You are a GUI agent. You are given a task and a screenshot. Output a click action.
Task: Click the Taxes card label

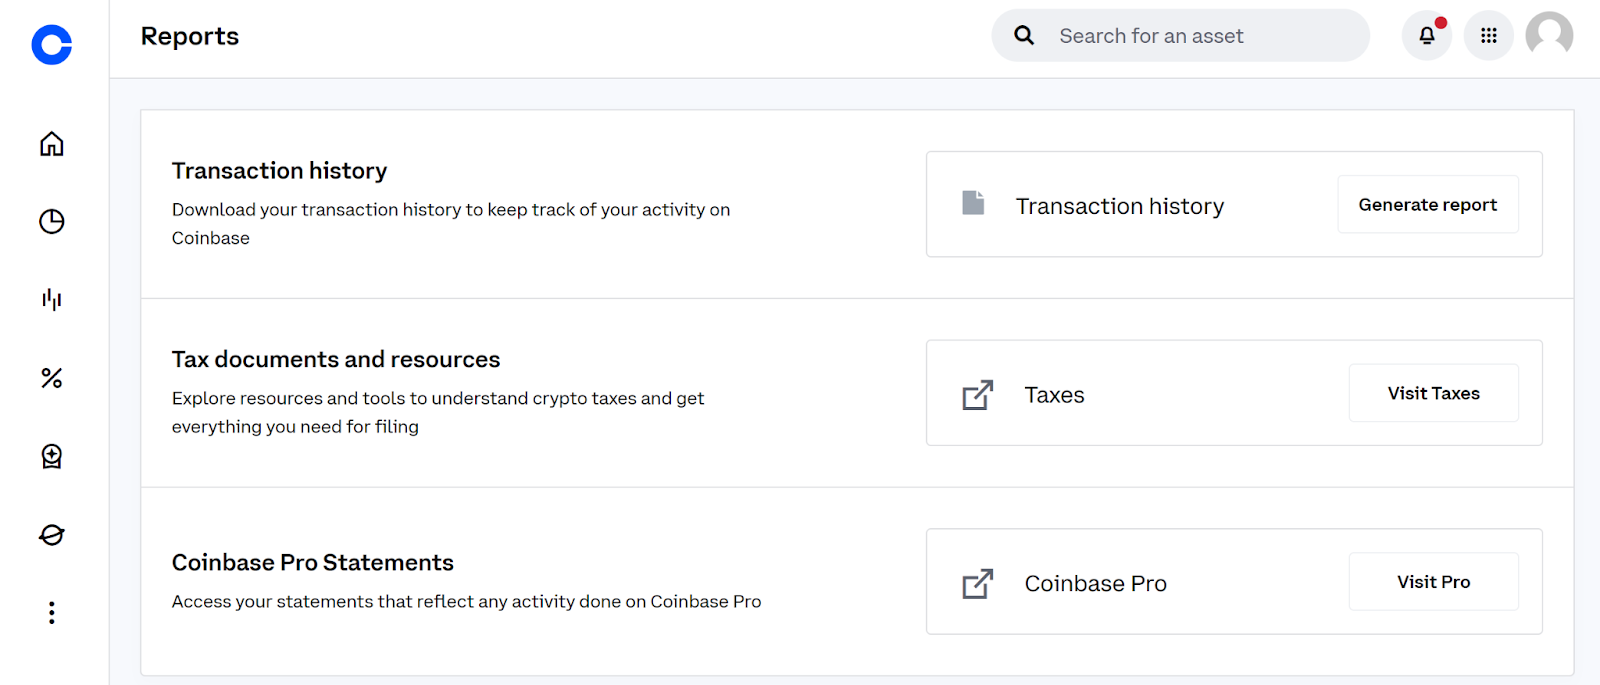click(x=1055, y=395)
